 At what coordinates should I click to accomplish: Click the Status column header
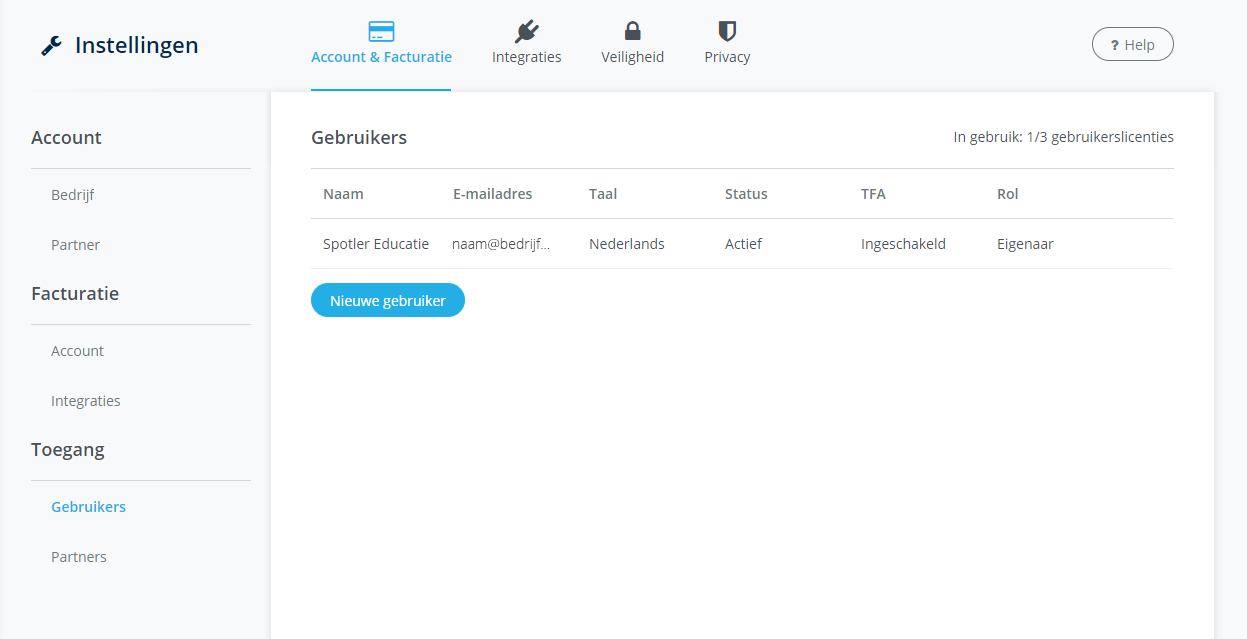click(746, 194)
